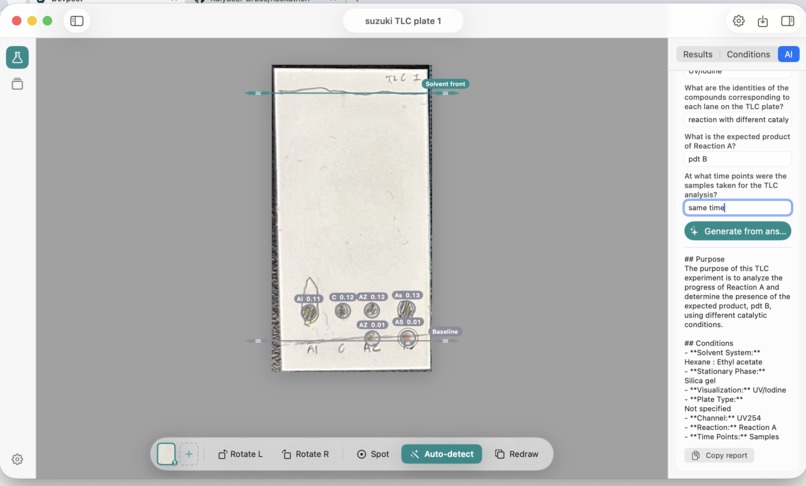This screenshot has height=486, width=806.
Task: Select the AZ 0.12 spot label
Action: click(x=372, y=297)
